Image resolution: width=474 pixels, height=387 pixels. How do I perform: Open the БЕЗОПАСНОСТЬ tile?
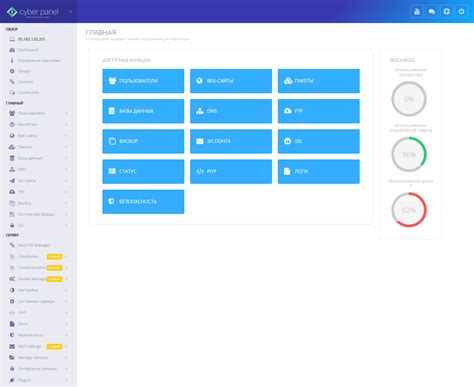[x=143, y=202]
